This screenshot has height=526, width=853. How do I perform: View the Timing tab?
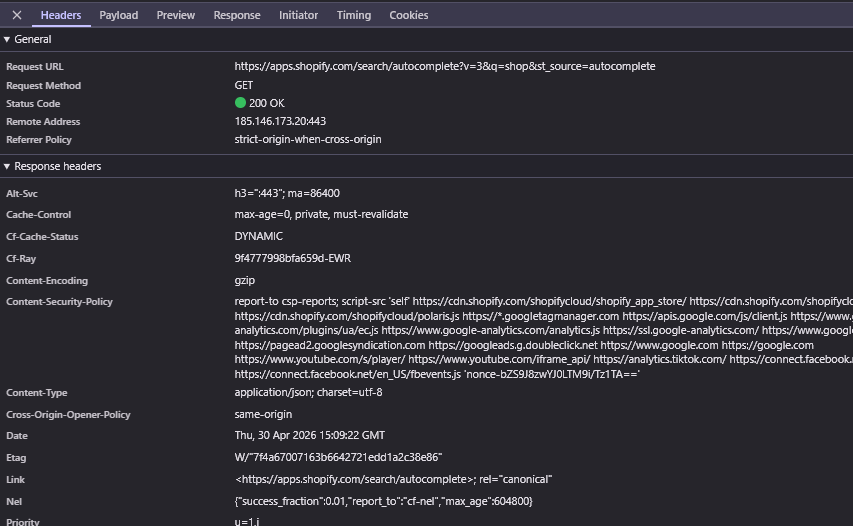point(354,15)
